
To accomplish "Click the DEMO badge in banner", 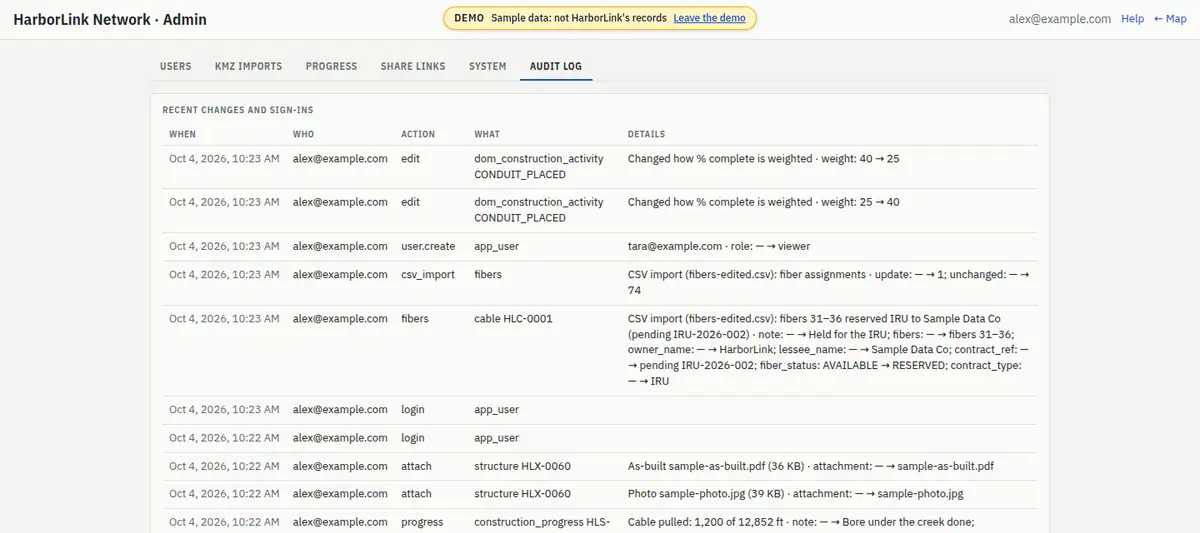I will pyautogui.click(x=469, y=19).
